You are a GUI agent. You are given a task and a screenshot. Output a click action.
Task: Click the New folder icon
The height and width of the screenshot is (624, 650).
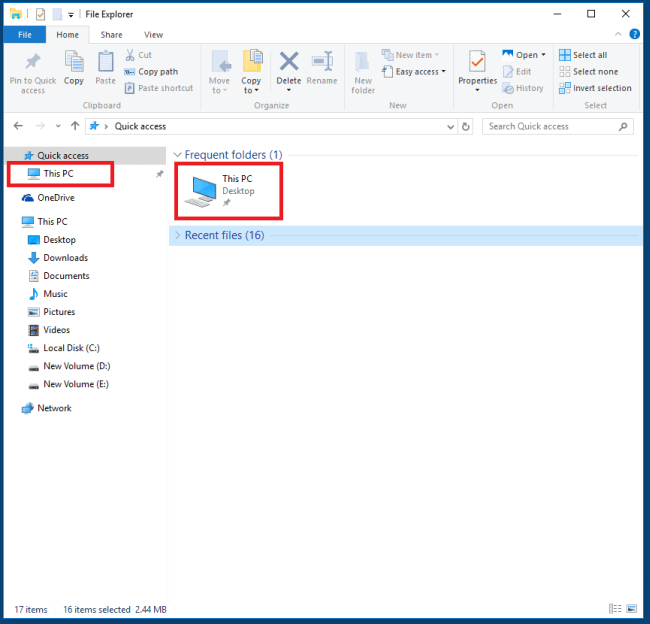pos(363,62)
